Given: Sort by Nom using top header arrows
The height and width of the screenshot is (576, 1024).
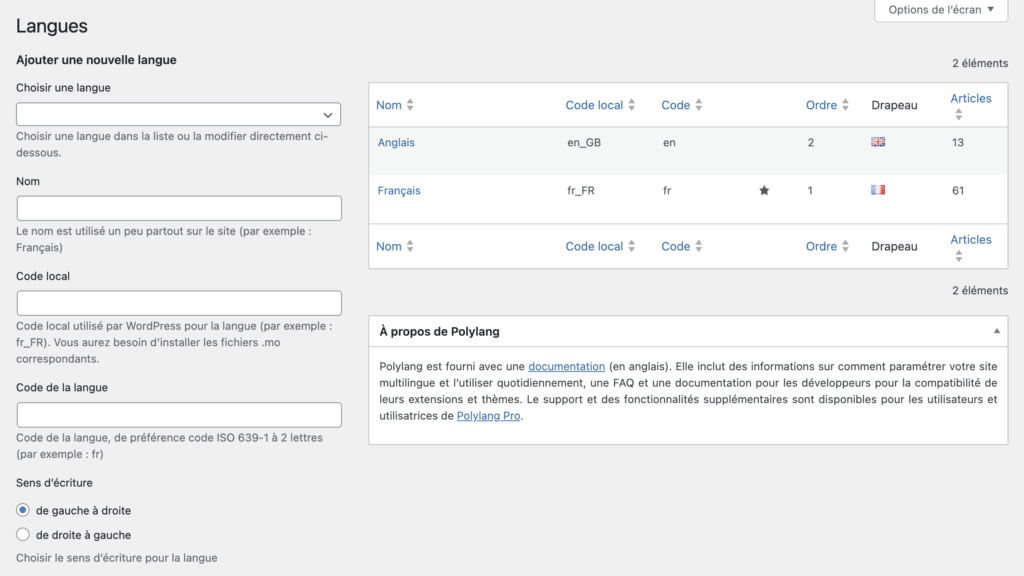Looking at the screenshot, I should pos(395,105).
